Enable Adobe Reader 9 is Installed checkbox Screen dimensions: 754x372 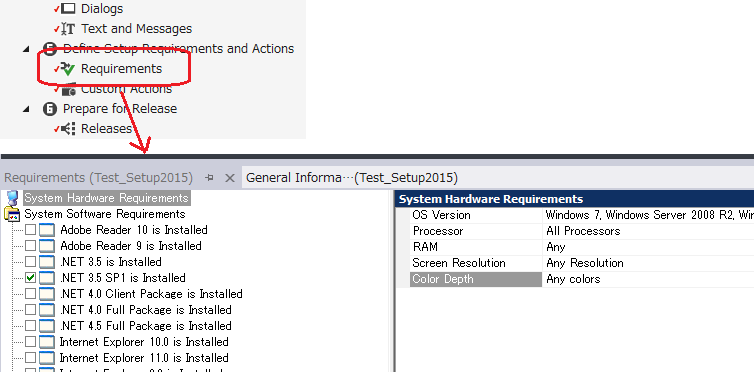[30, 246]
